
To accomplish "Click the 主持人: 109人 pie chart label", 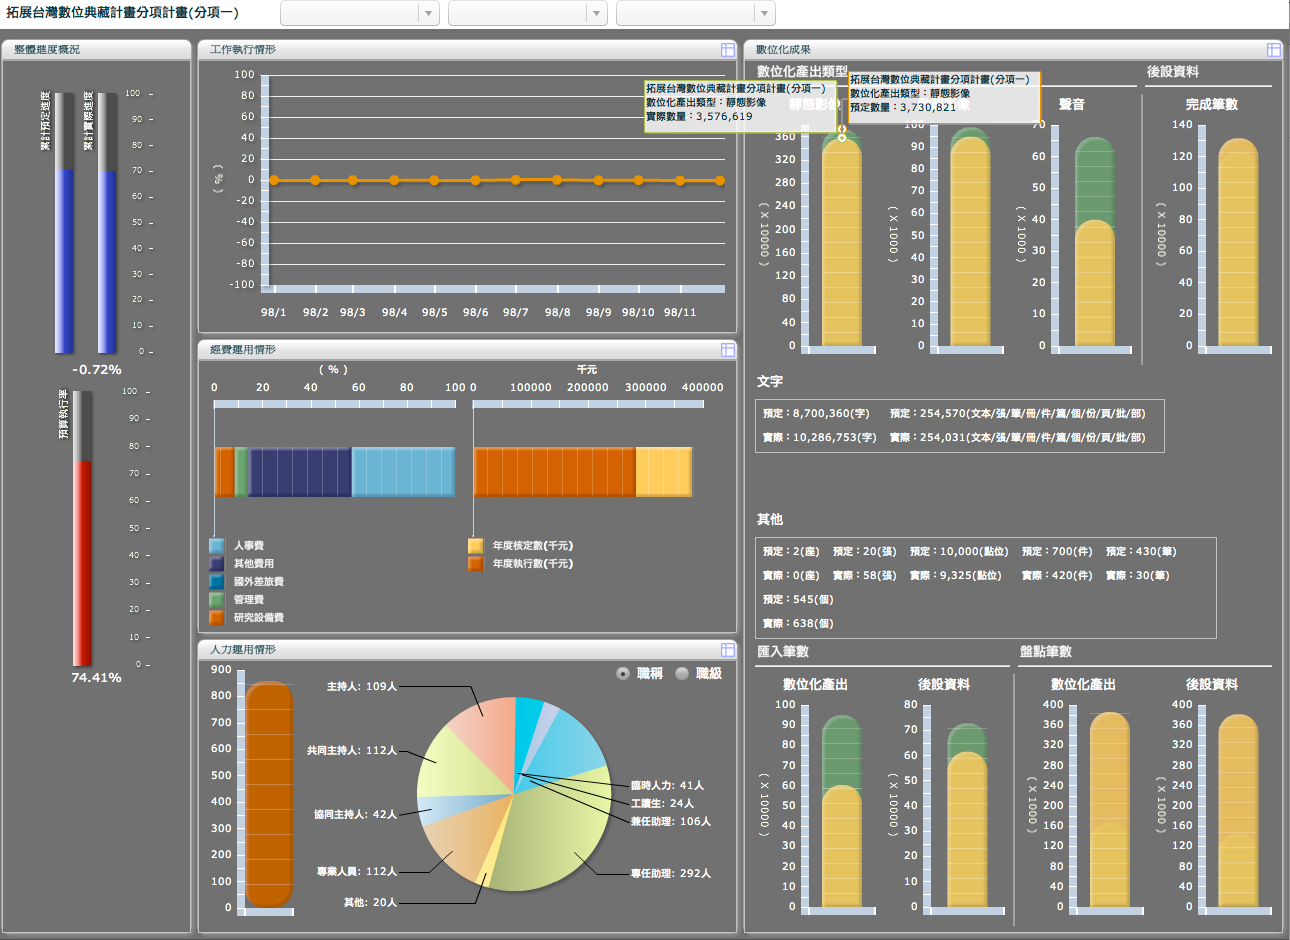I will point(362,687).
